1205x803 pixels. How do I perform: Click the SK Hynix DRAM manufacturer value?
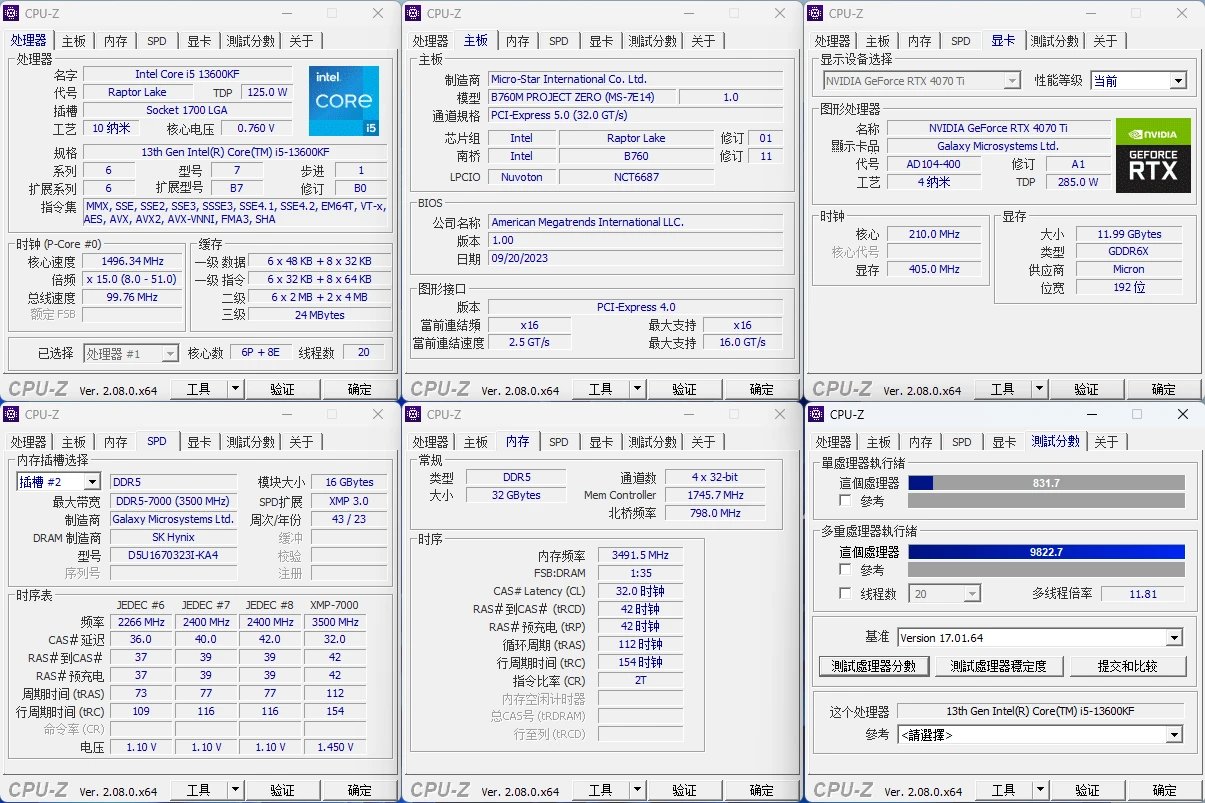click(x=173, y=537)
